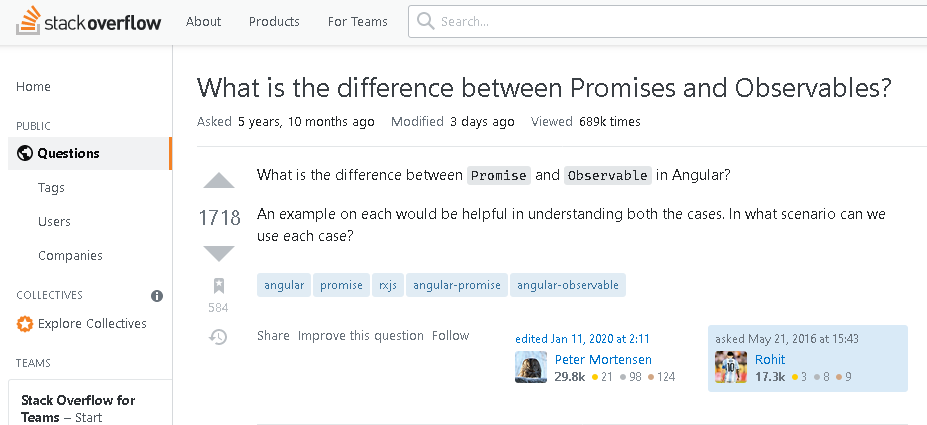Click the Share link under the question
The width and height of the screenshot is (927, 425).
point(273,336)
